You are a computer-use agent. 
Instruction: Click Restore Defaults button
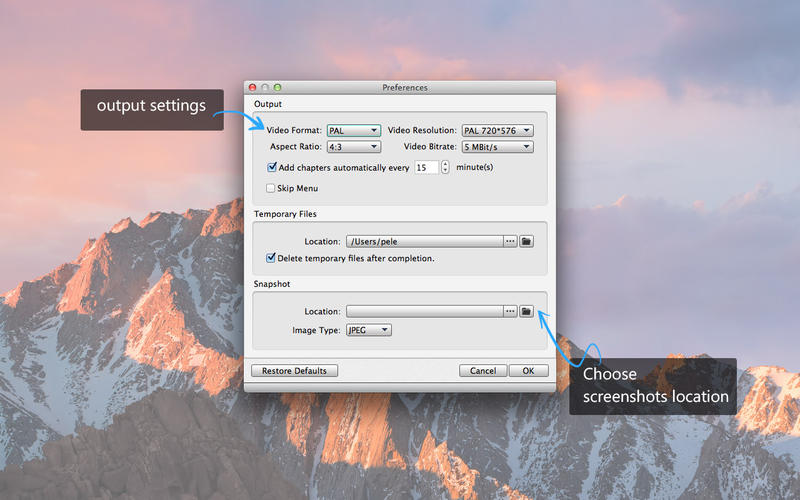(x=294, y=371)
